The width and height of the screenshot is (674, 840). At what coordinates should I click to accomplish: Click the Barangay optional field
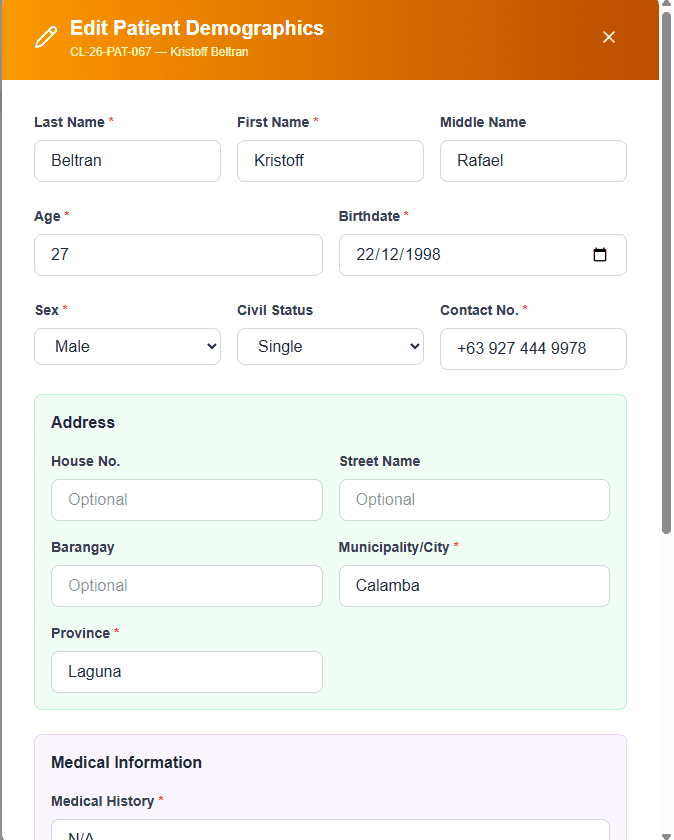click(187, 586)
